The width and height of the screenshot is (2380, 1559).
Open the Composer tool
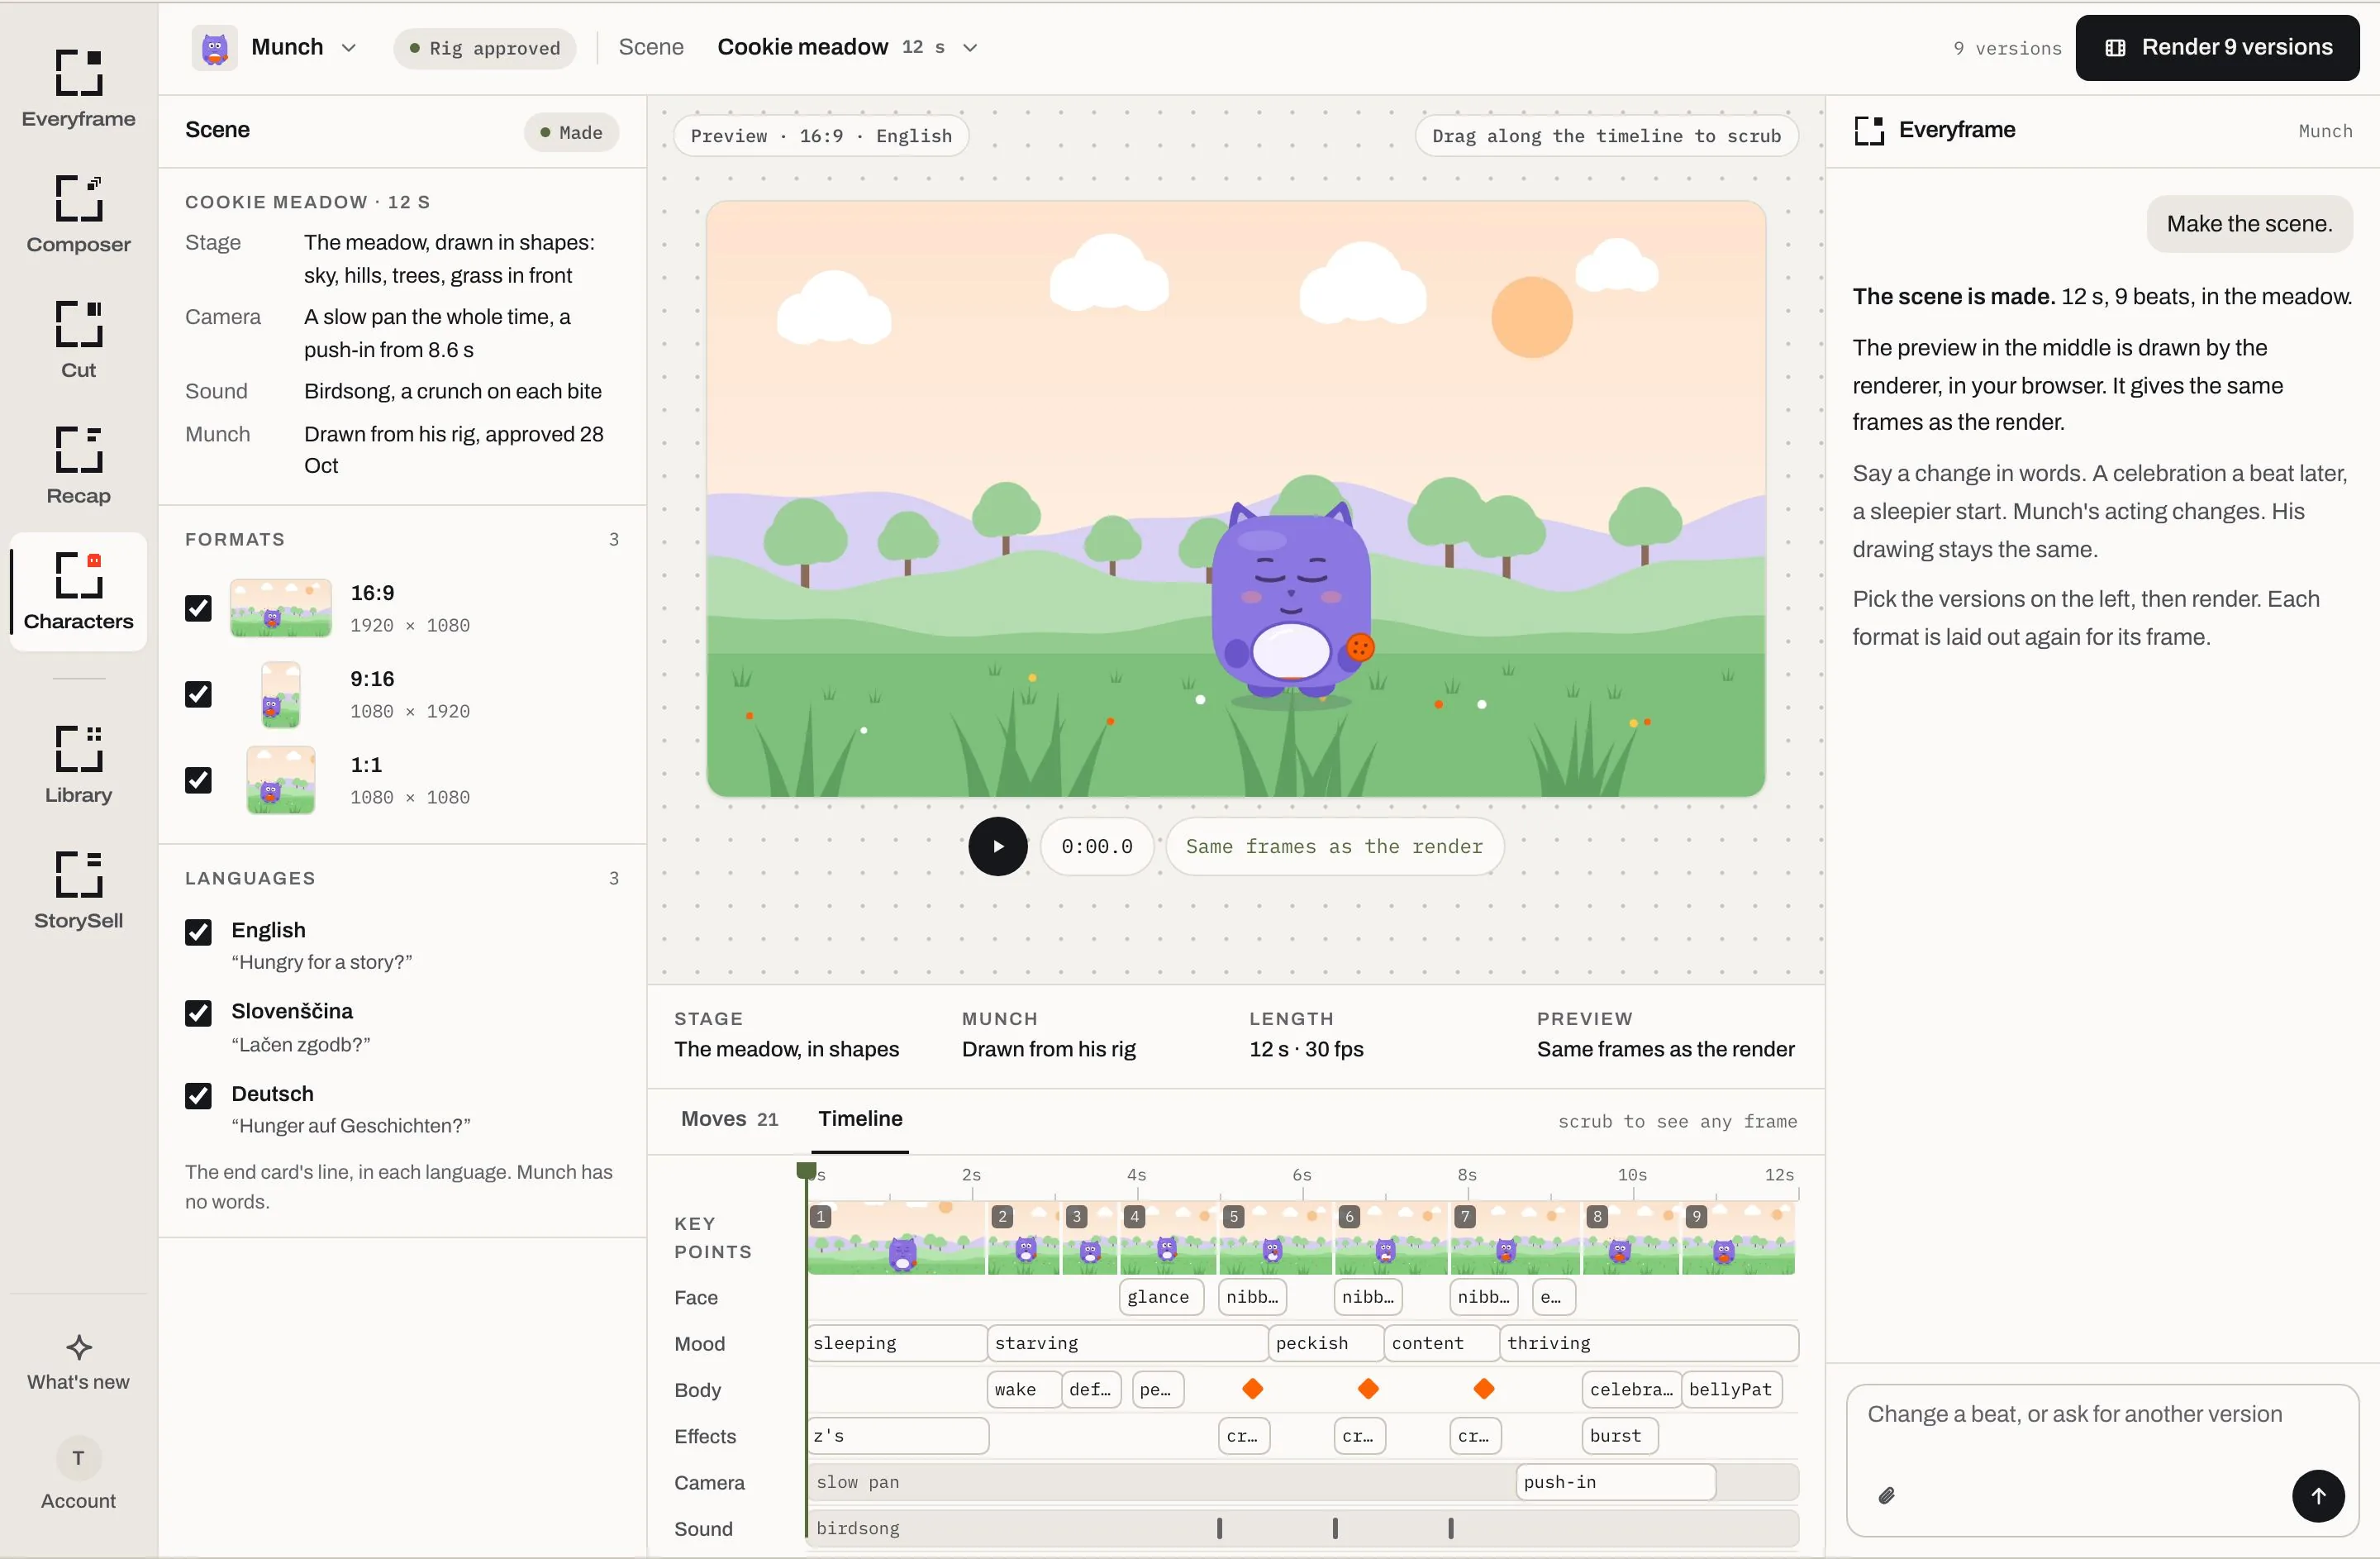[x=78, y=214]
